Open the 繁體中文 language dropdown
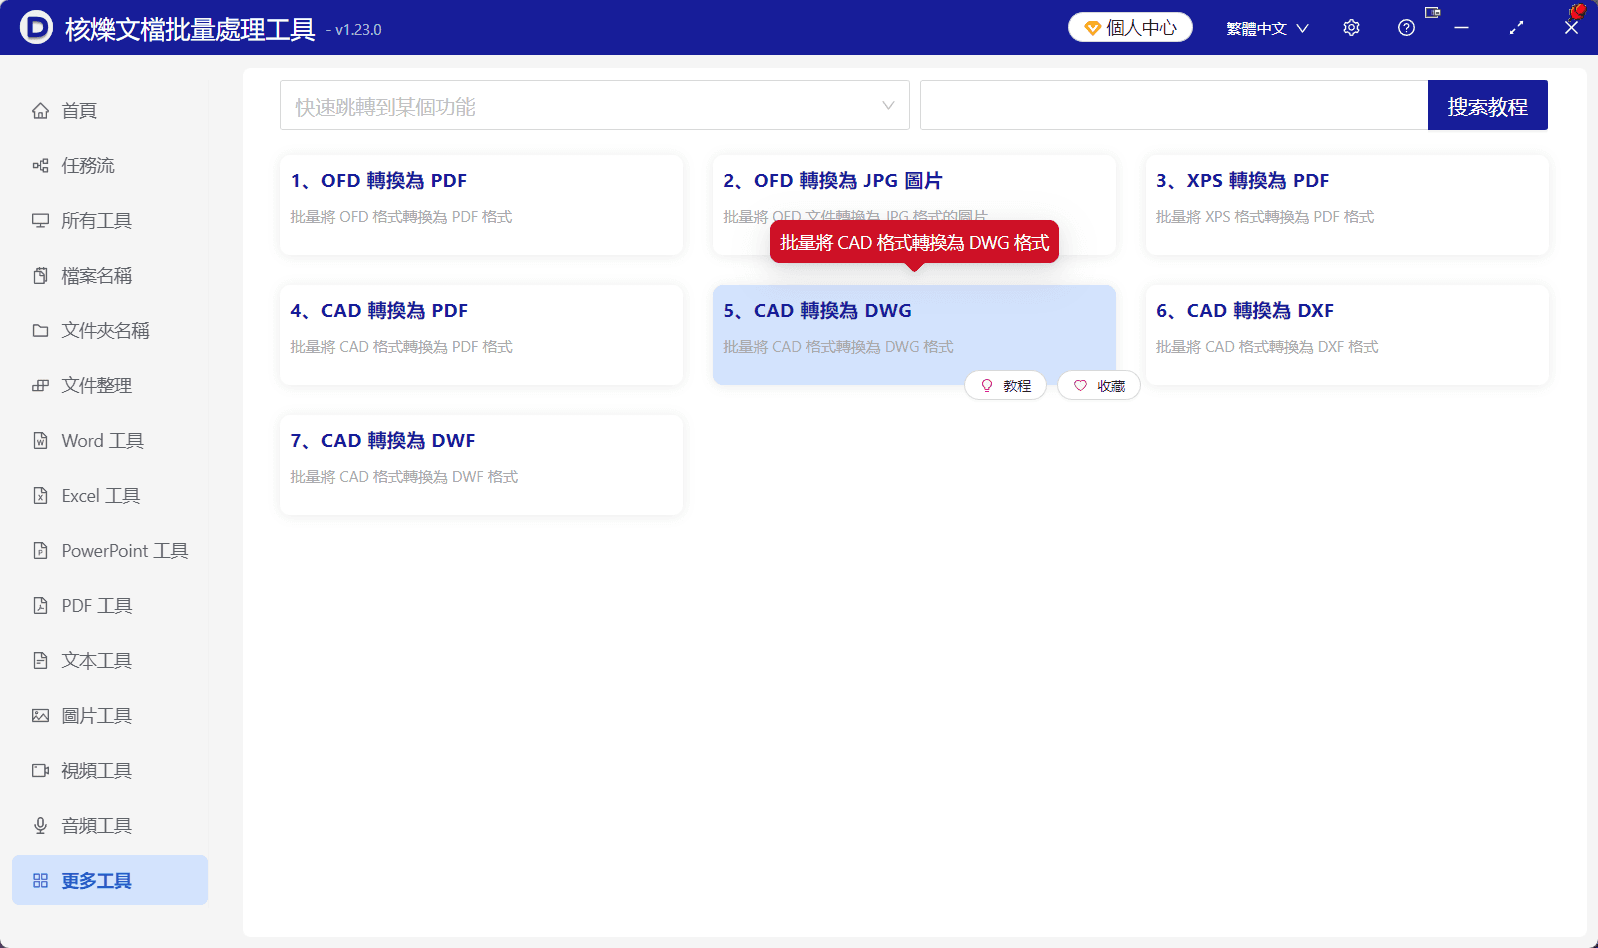This screenshot has width=1598, height=948. point(1267,28)
